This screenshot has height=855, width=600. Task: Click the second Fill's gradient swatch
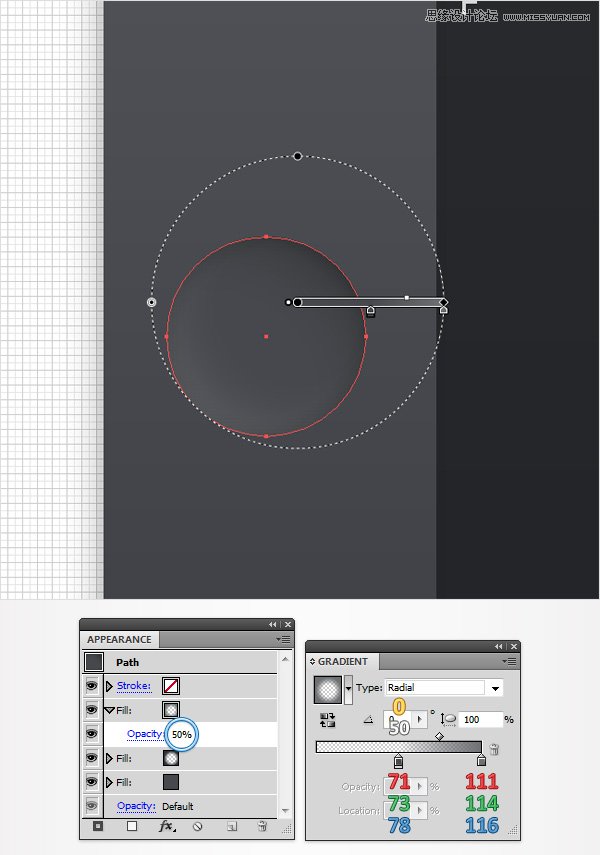[171, 758]
